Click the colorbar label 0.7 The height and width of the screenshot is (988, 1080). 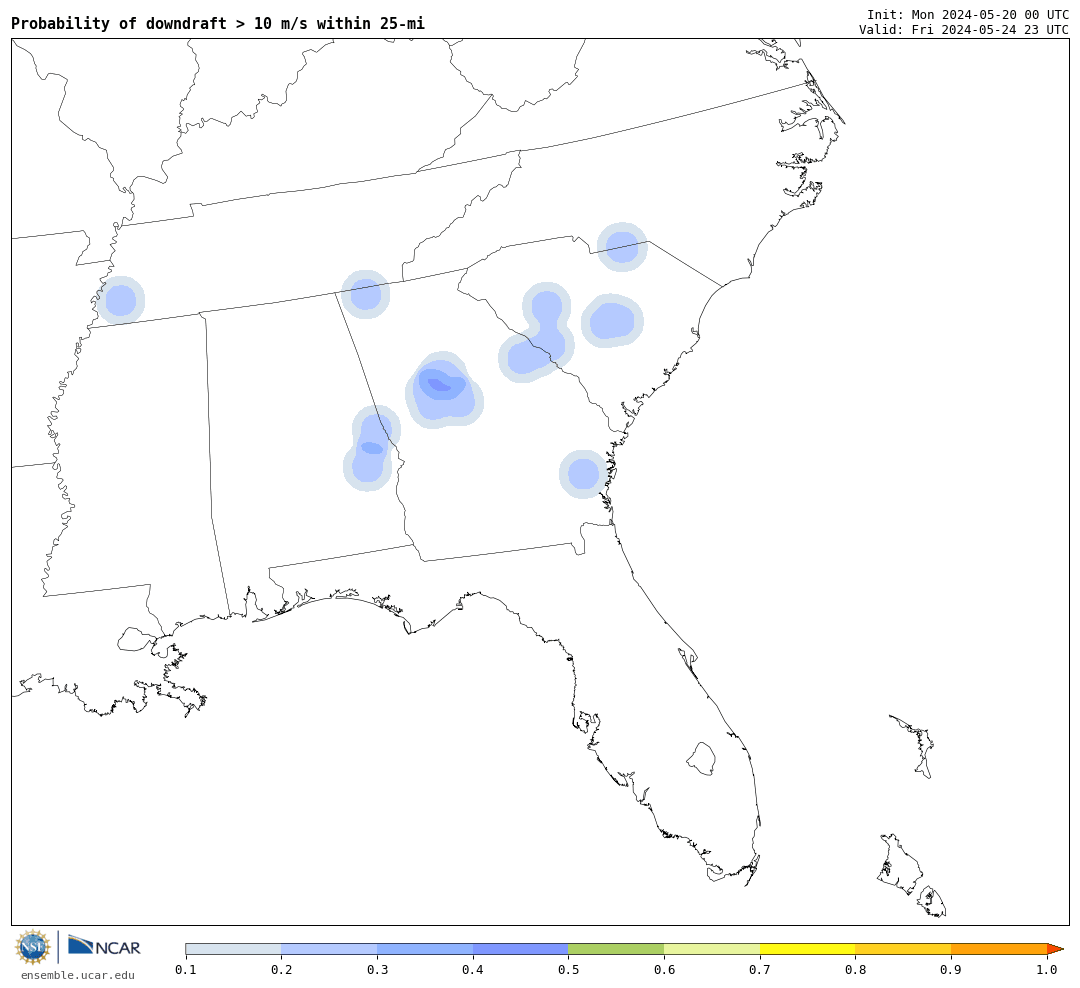(x=760, y=970)
